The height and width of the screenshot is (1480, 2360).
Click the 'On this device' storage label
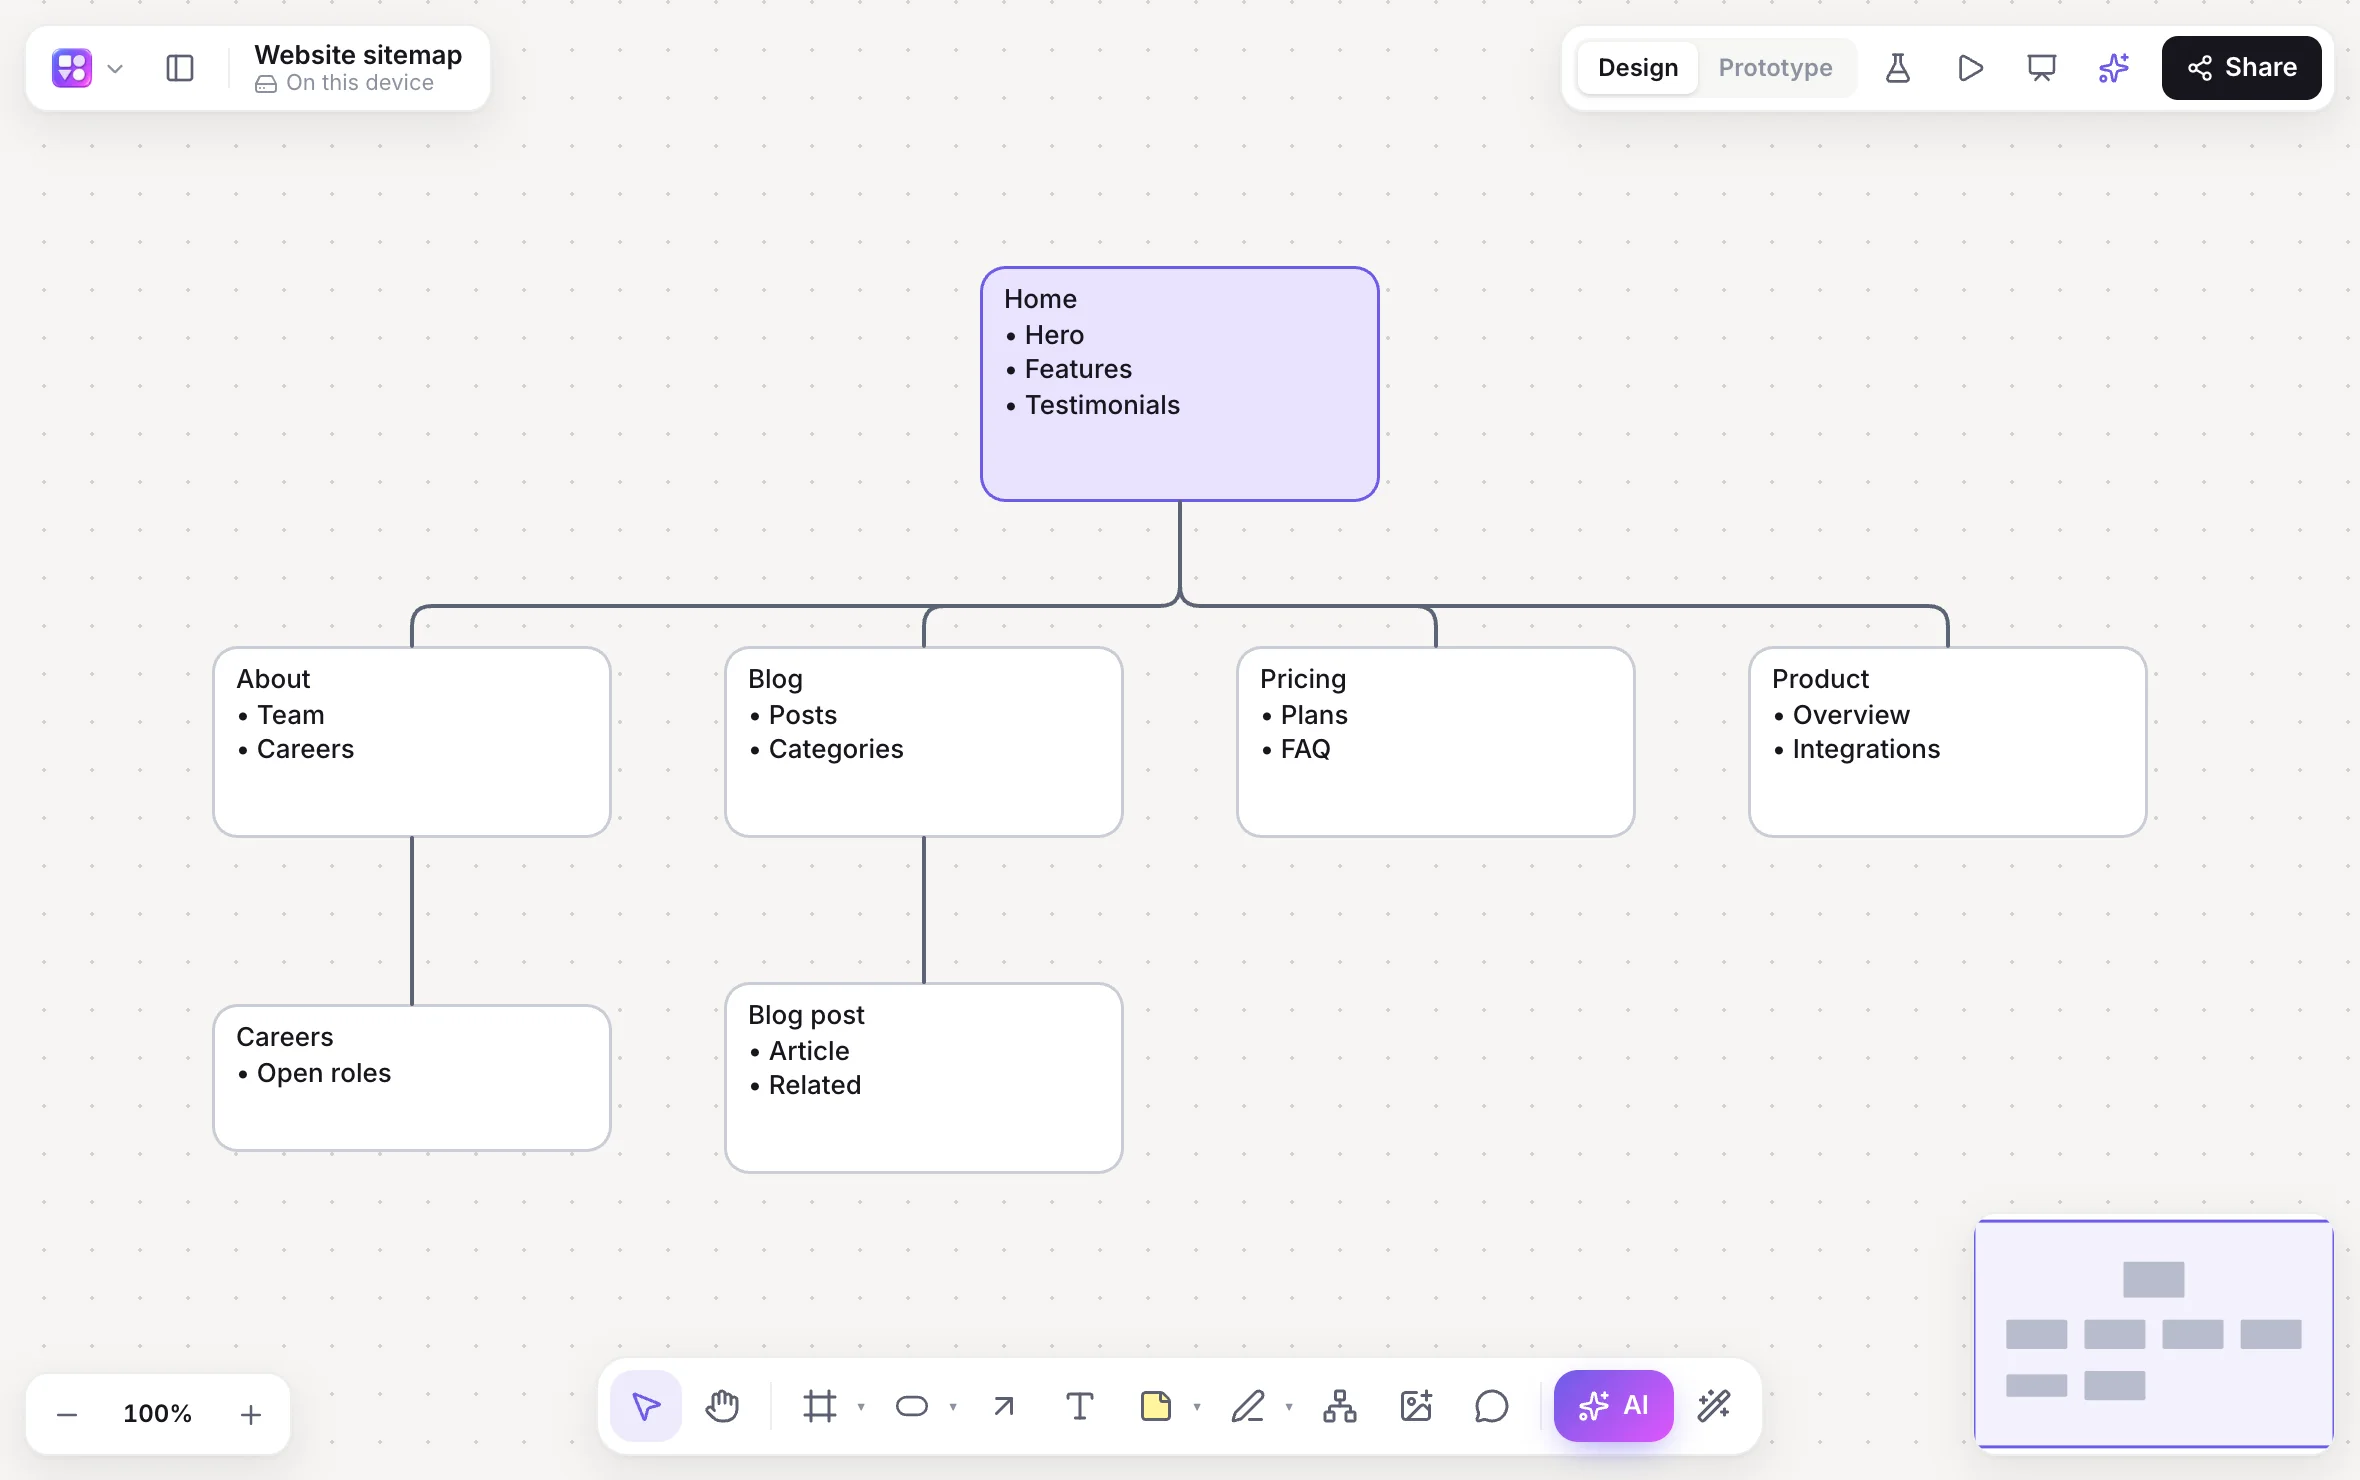[x=345, y=83]
